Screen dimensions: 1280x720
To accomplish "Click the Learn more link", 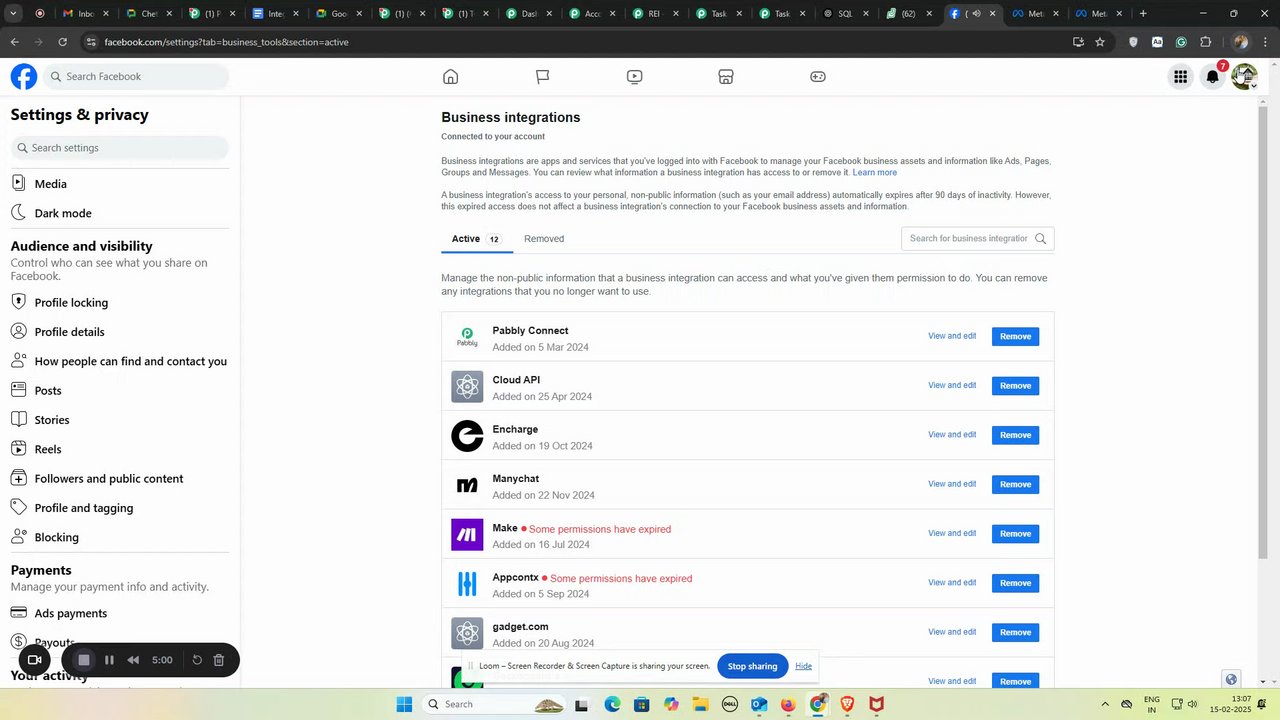I will (874, 173).
